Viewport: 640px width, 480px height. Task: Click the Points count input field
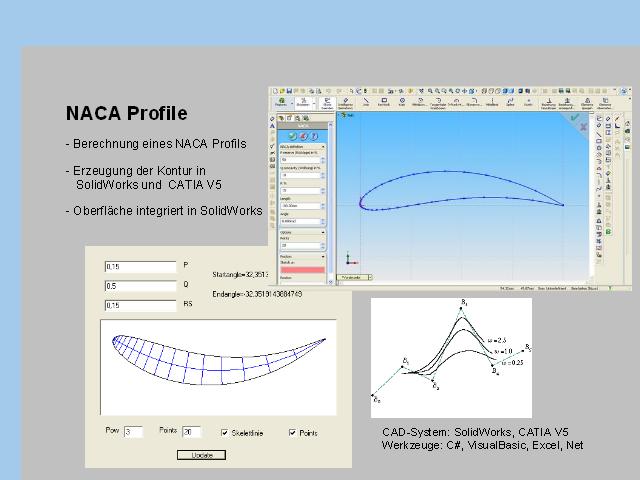click(192, 432)
